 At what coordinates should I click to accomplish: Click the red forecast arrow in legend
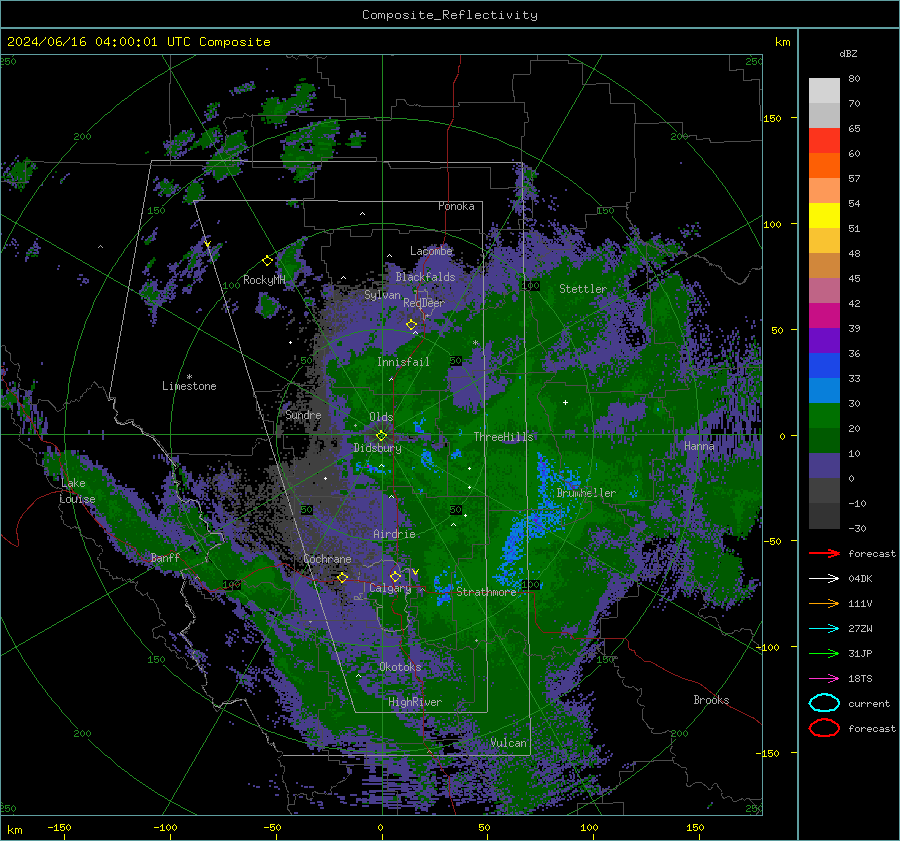(824, 553)
